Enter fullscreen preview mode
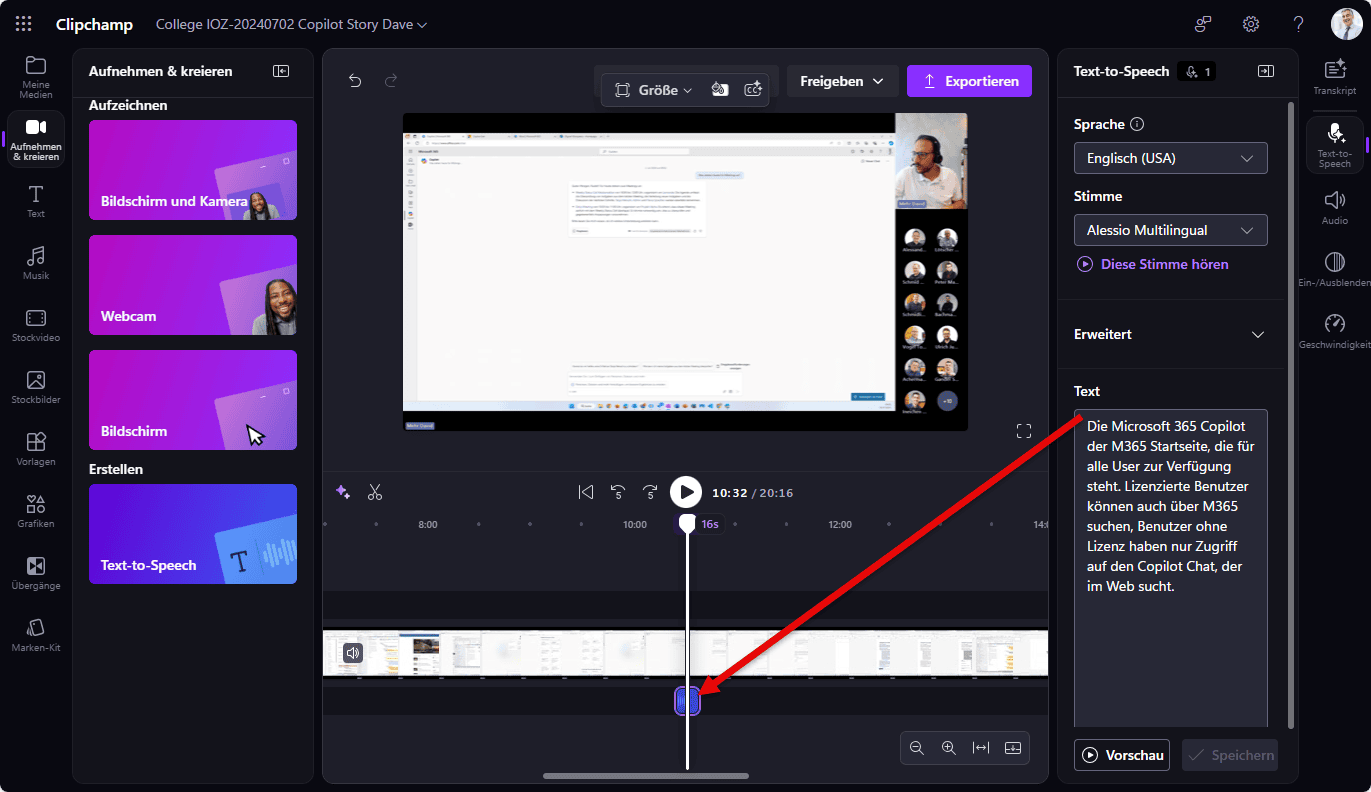This screenshot has height=792, width=1371. [1023, 431]
